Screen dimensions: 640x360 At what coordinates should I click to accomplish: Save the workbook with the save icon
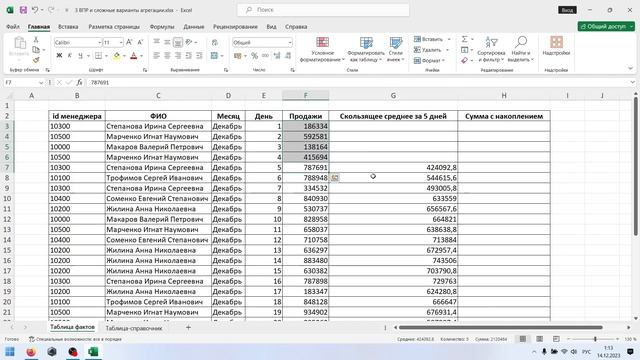pos(23,10)
